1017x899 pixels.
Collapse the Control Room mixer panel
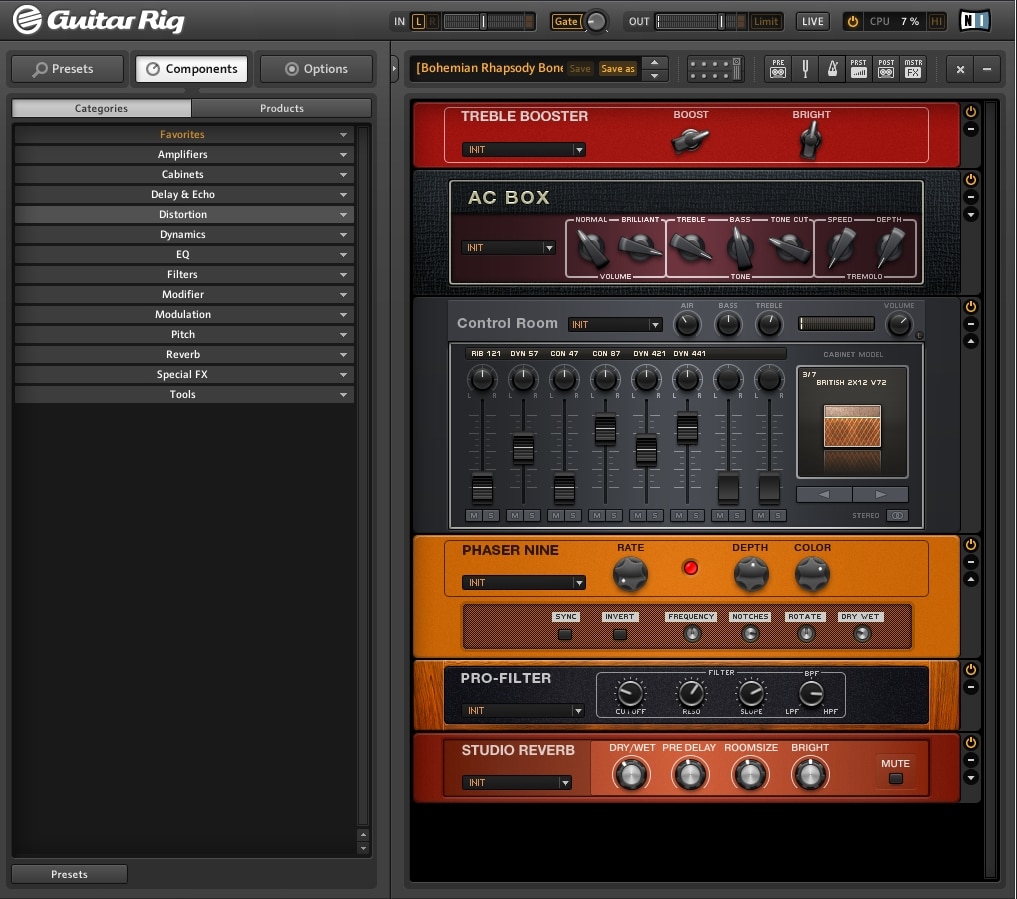pos(970,341)
